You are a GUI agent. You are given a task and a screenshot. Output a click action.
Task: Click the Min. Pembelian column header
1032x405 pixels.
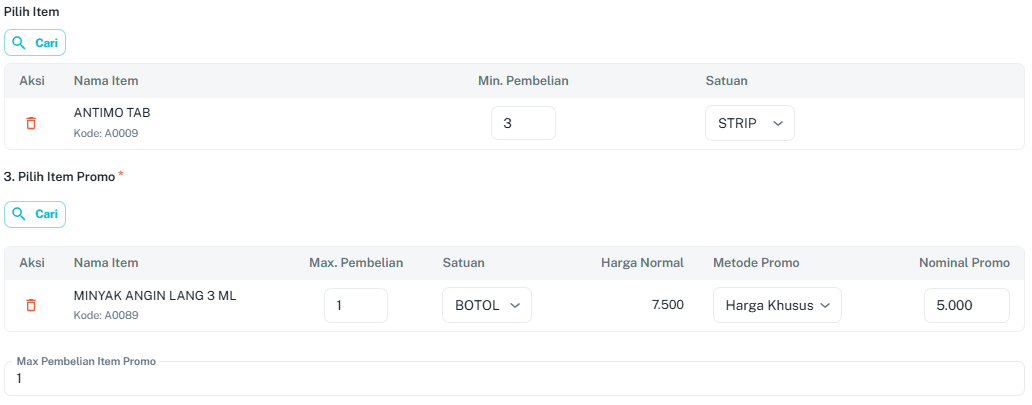523,81
